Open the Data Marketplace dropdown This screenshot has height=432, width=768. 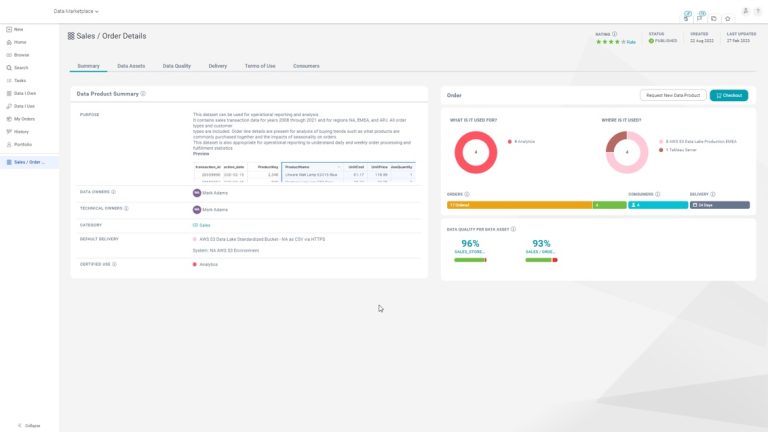coord(76,11)
